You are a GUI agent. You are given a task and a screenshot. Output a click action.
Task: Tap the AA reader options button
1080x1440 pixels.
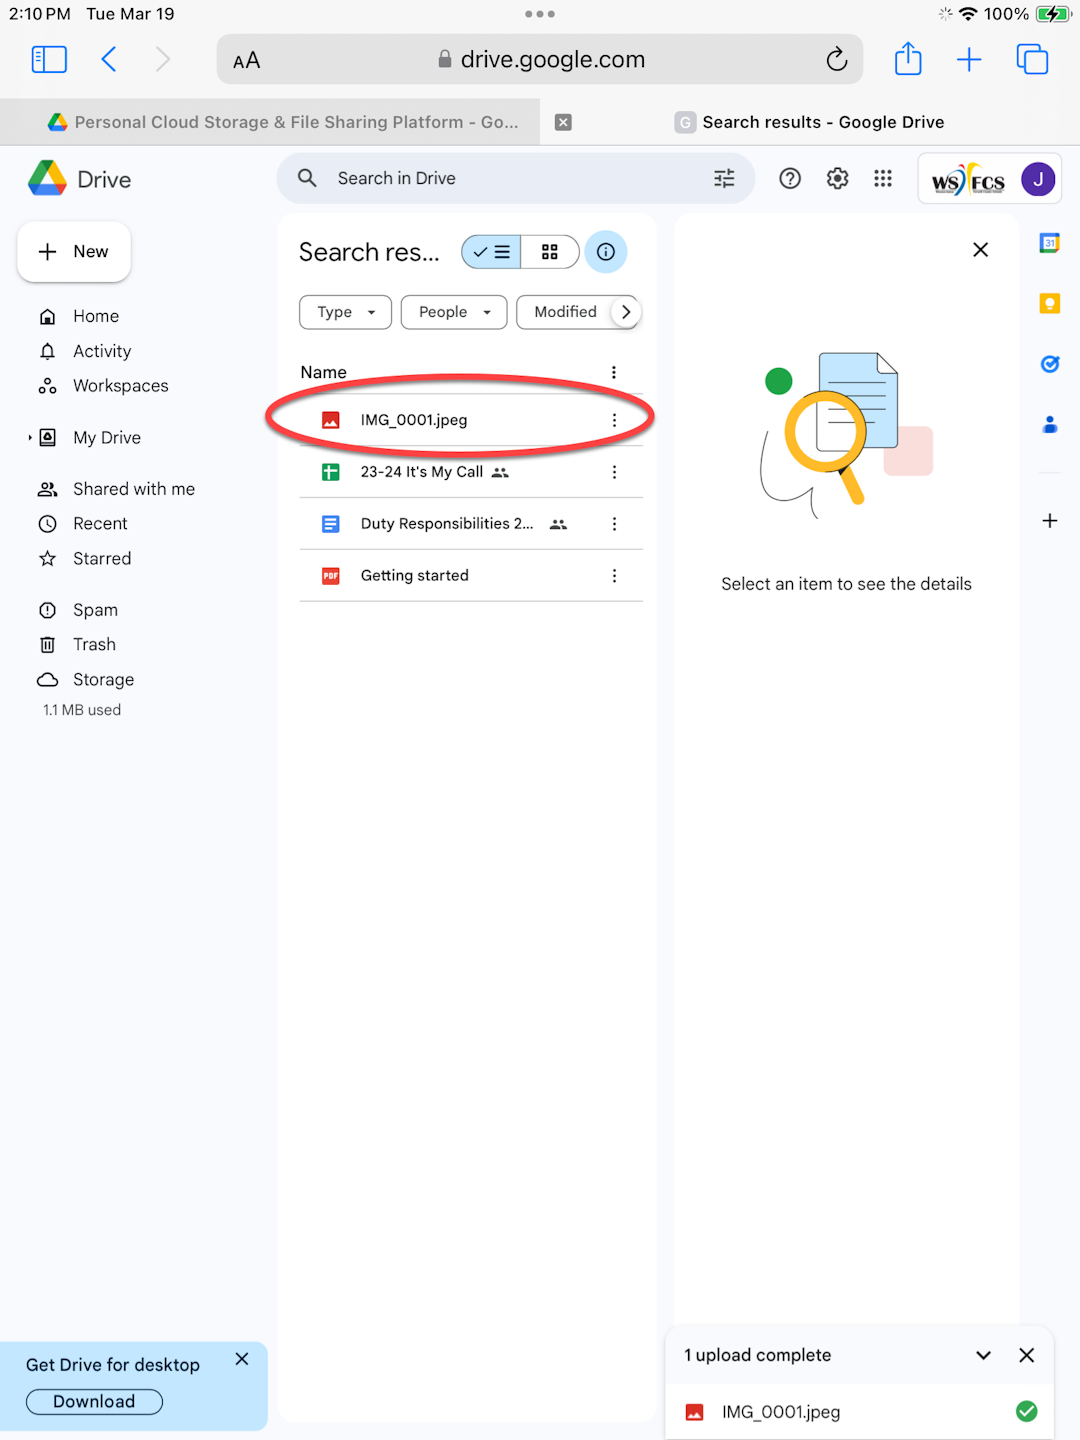point(246,61)
